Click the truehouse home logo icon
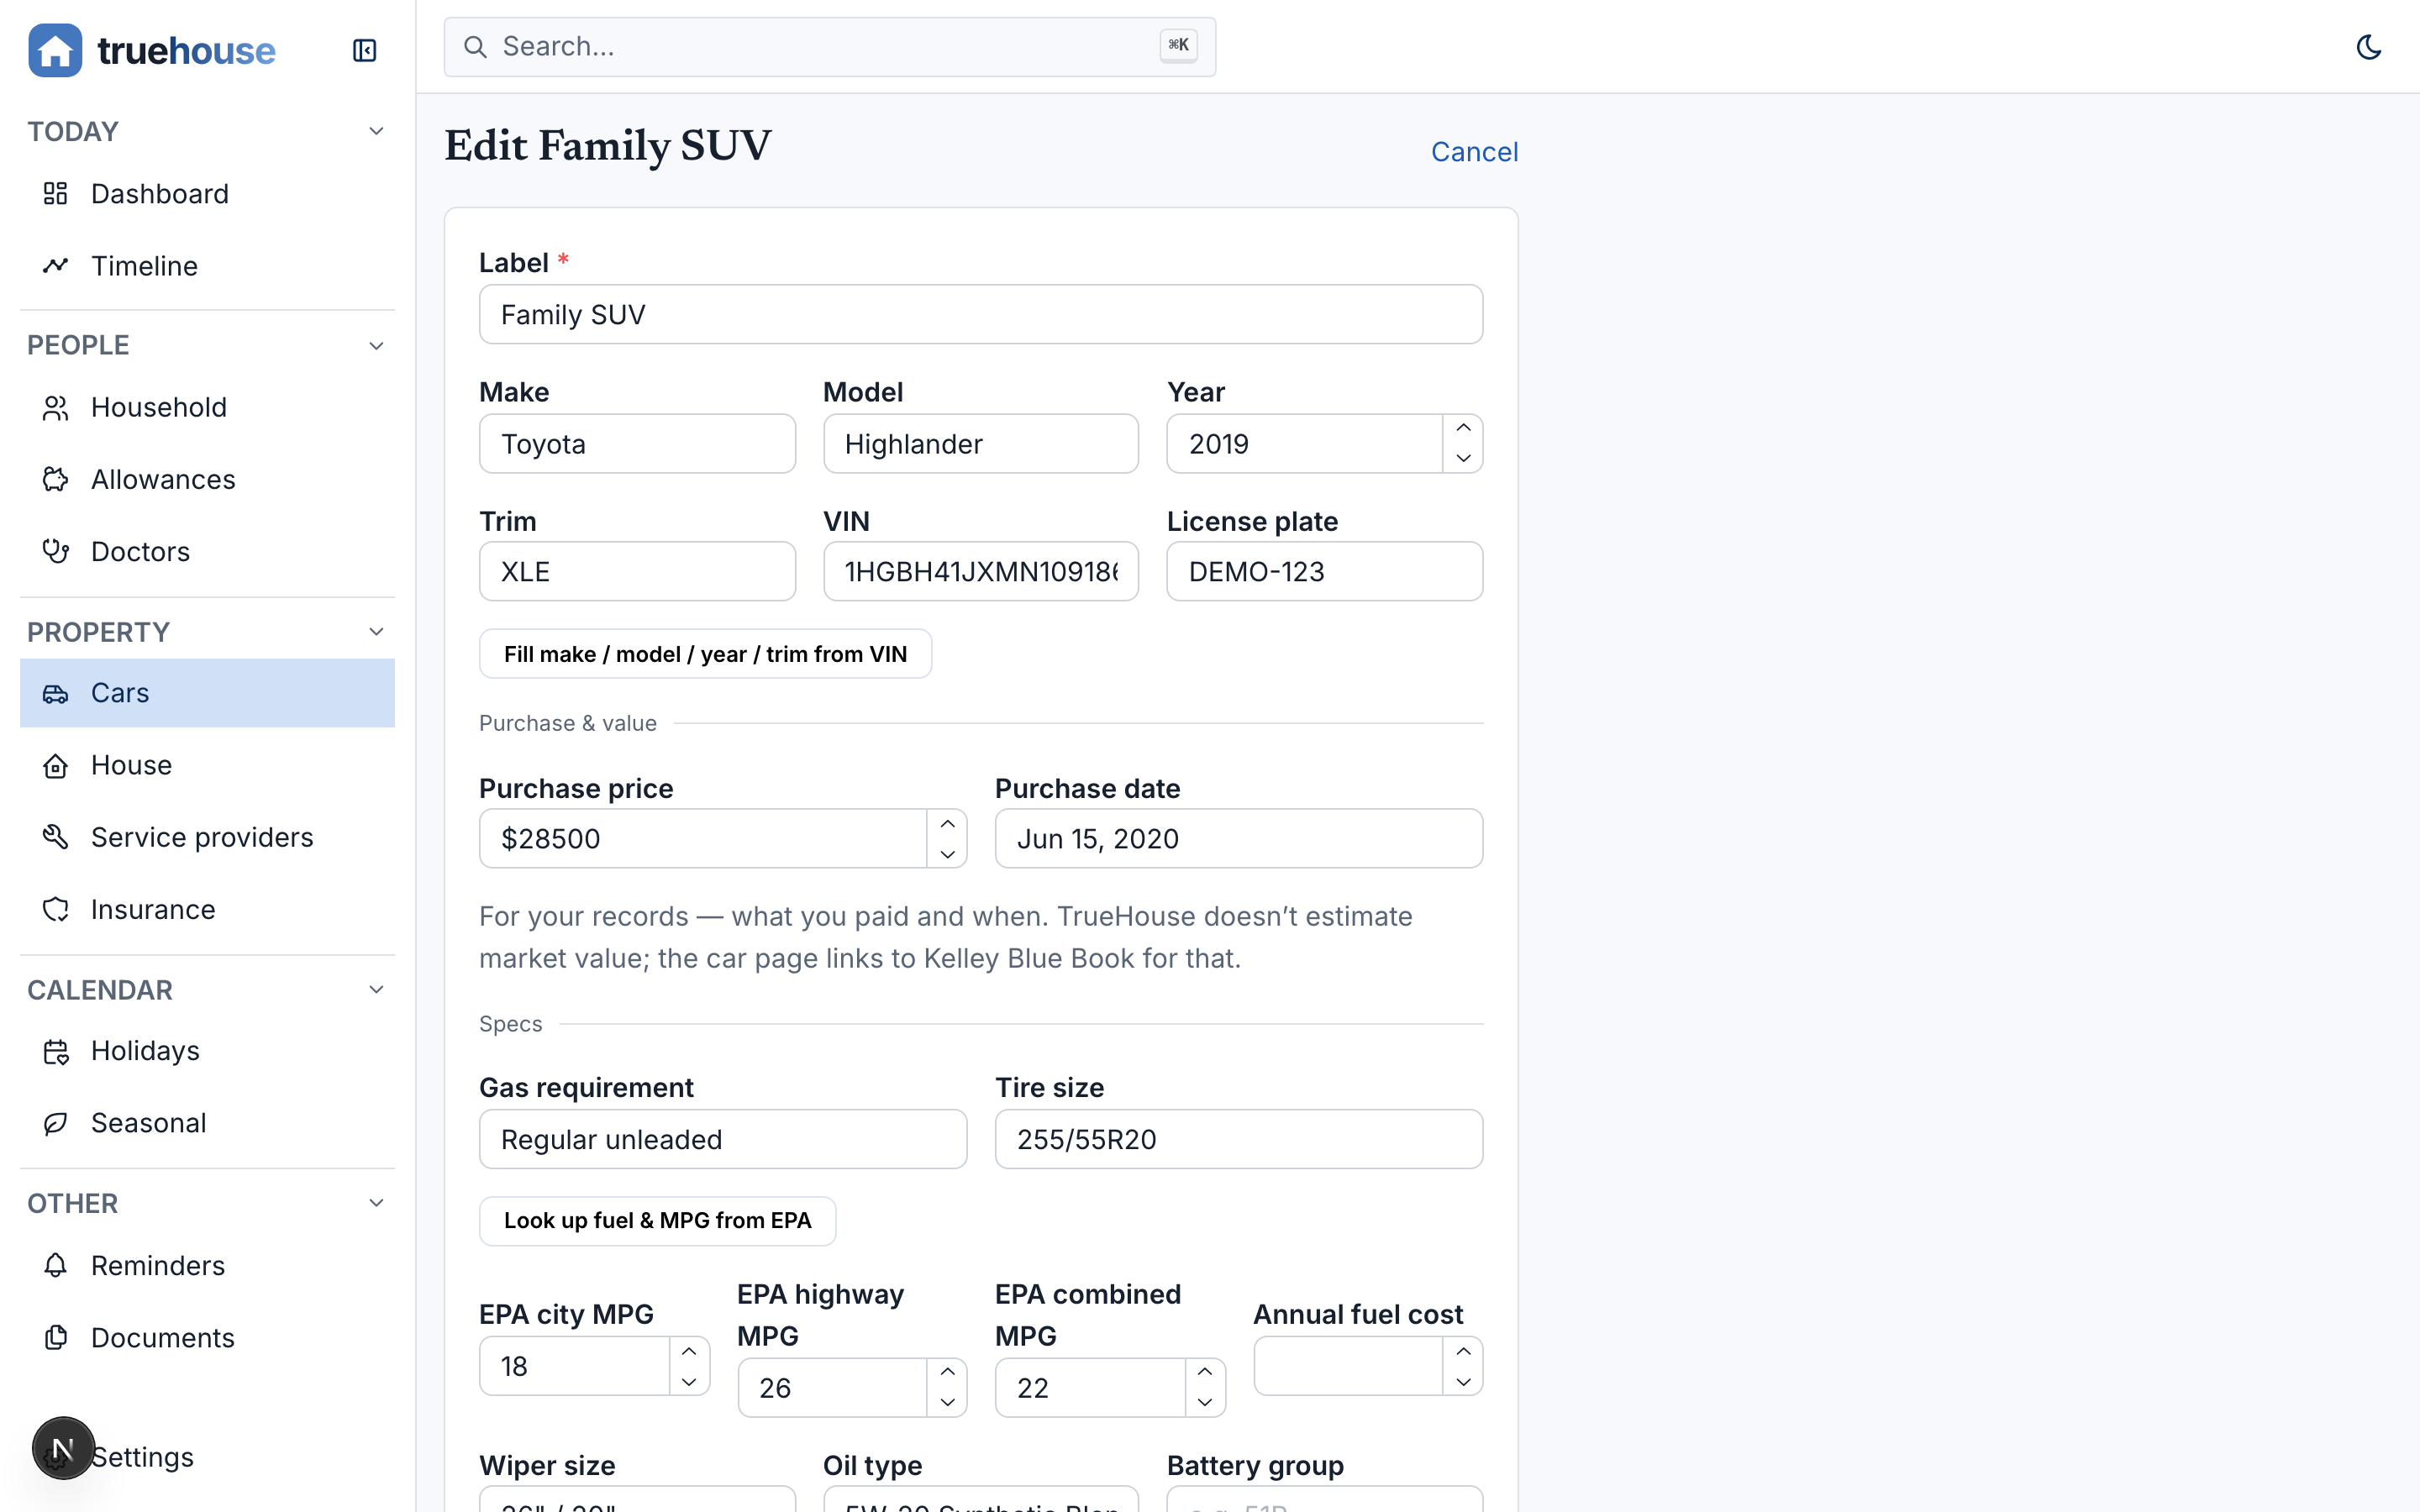This screenshot has height=1512, width=2420. click(55, 50)
